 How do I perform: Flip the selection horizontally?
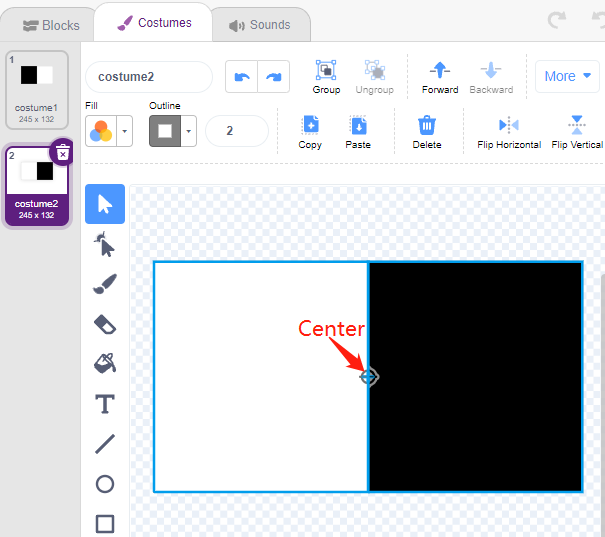click(x=509, y=132)
